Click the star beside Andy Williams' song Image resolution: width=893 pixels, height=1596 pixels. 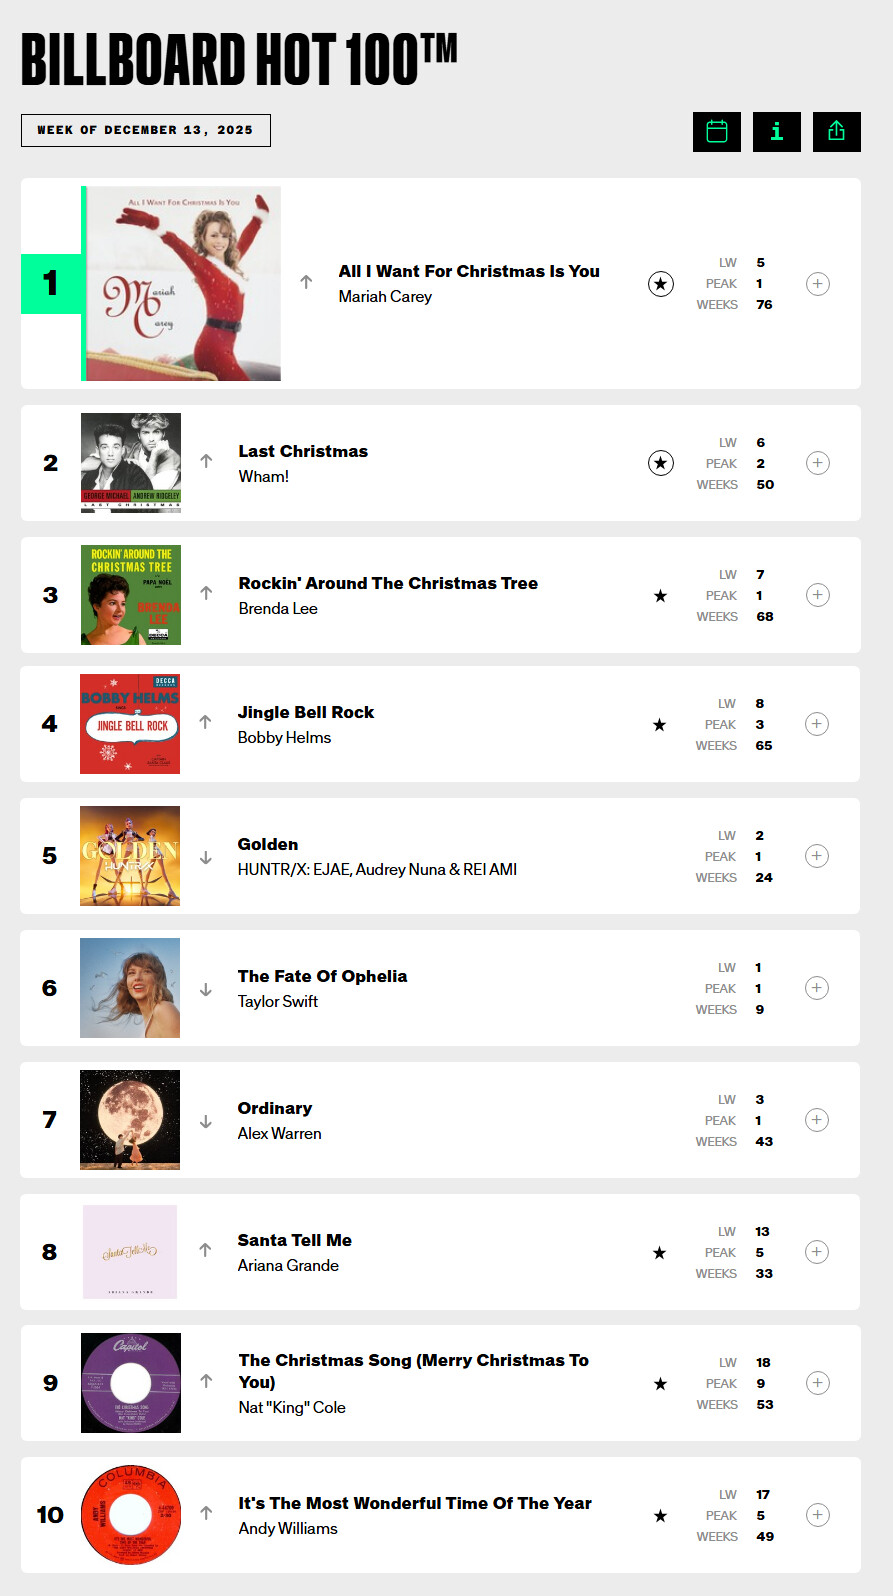660,1516
